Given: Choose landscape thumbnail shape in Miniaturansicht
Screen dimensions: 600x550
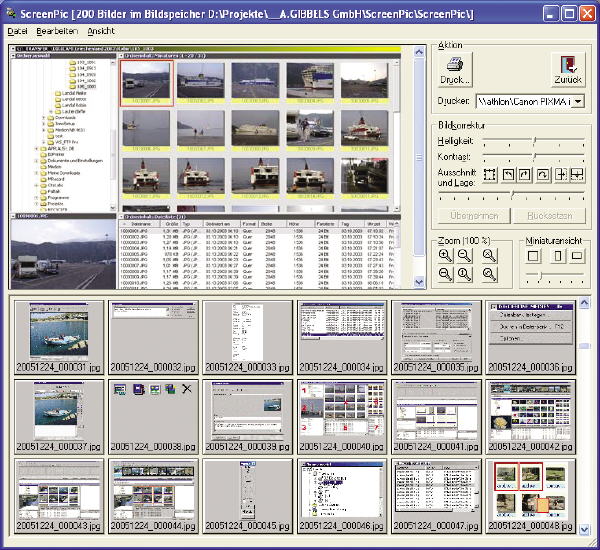Looking at the screenshot, I should [577, 256].
